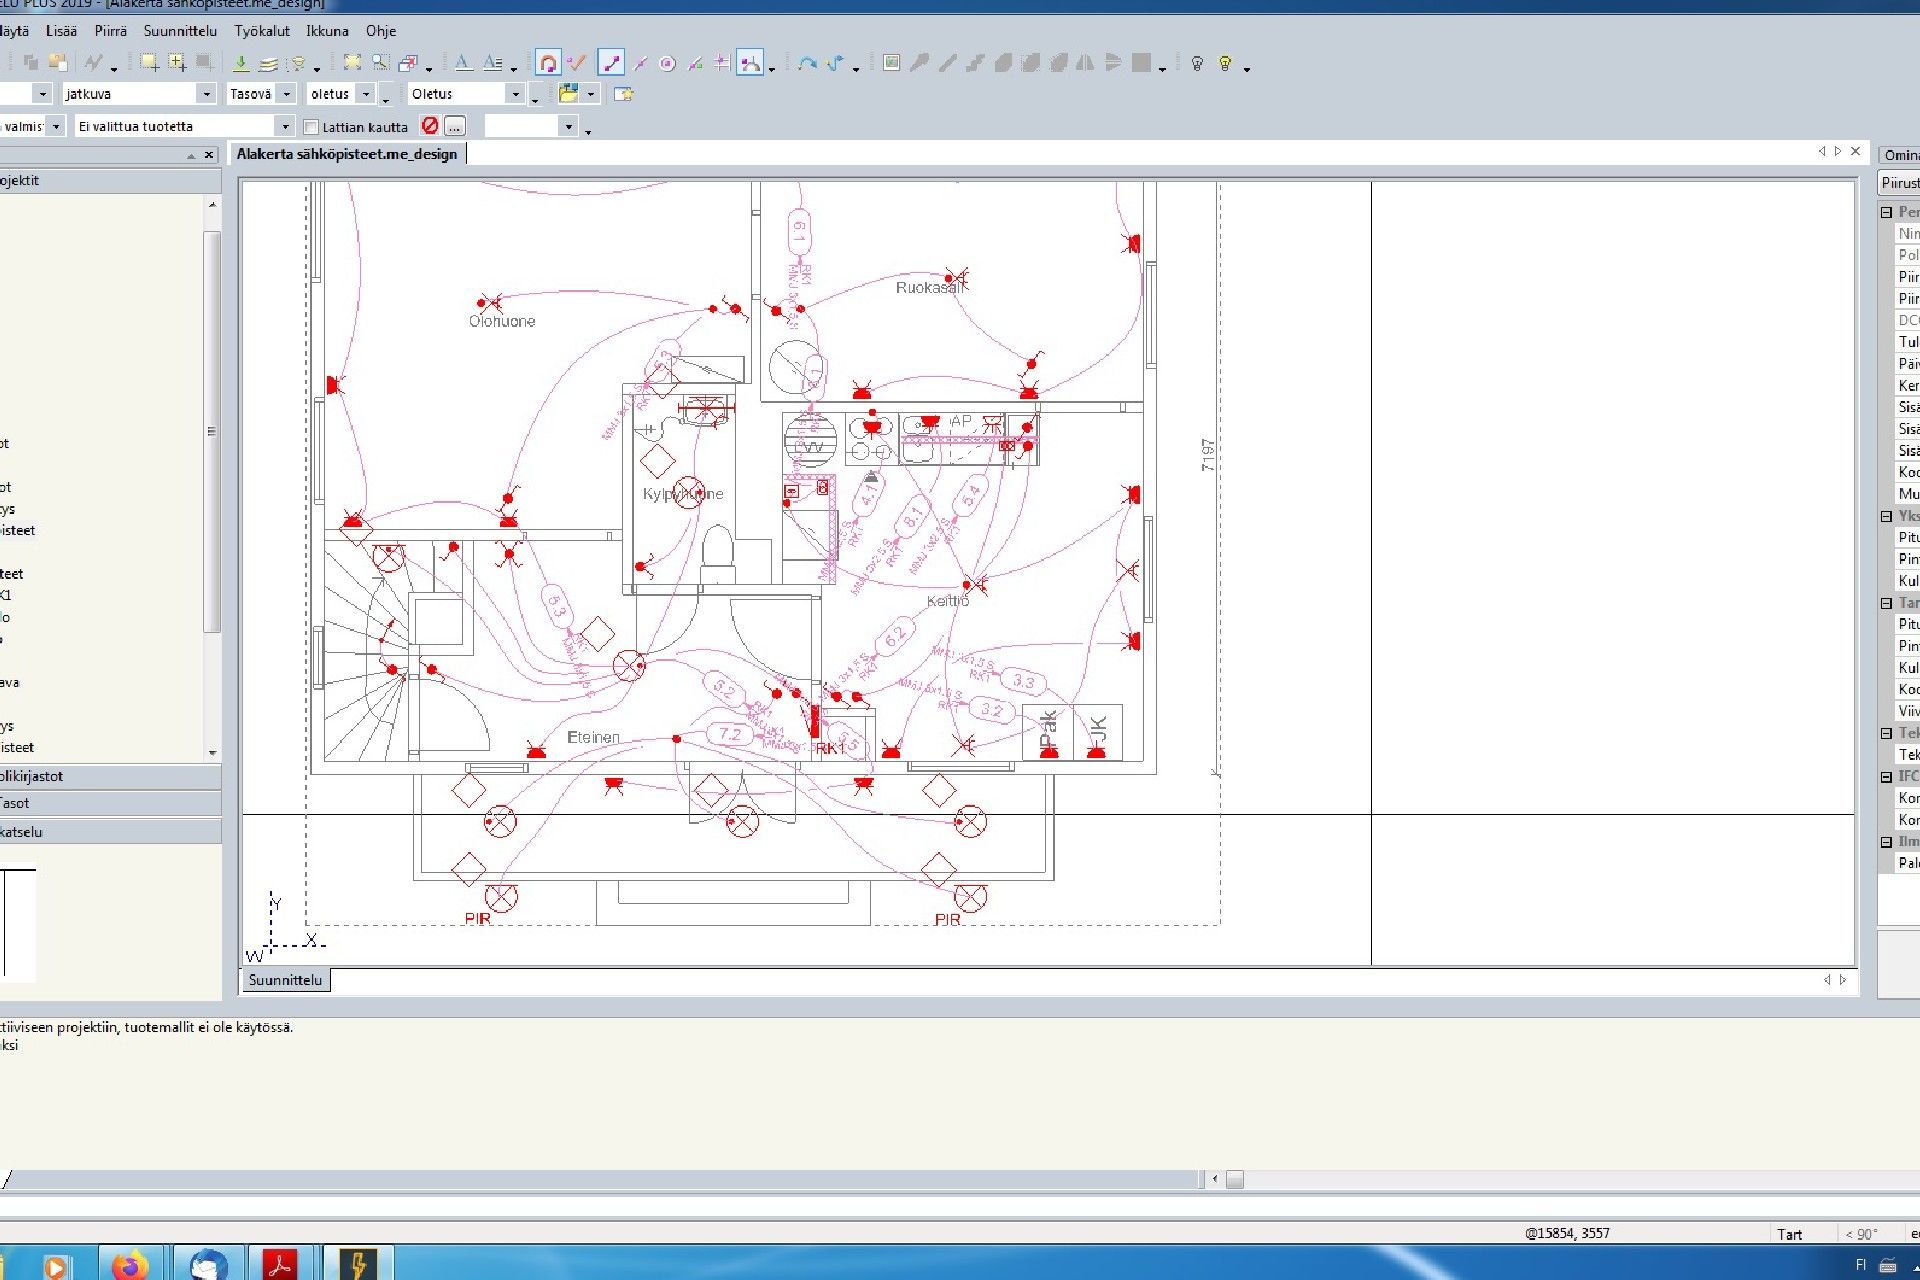The height and width of the screenshot is (1280, 1920).
Task: Click the undo arrow icon
Action: 807,63
